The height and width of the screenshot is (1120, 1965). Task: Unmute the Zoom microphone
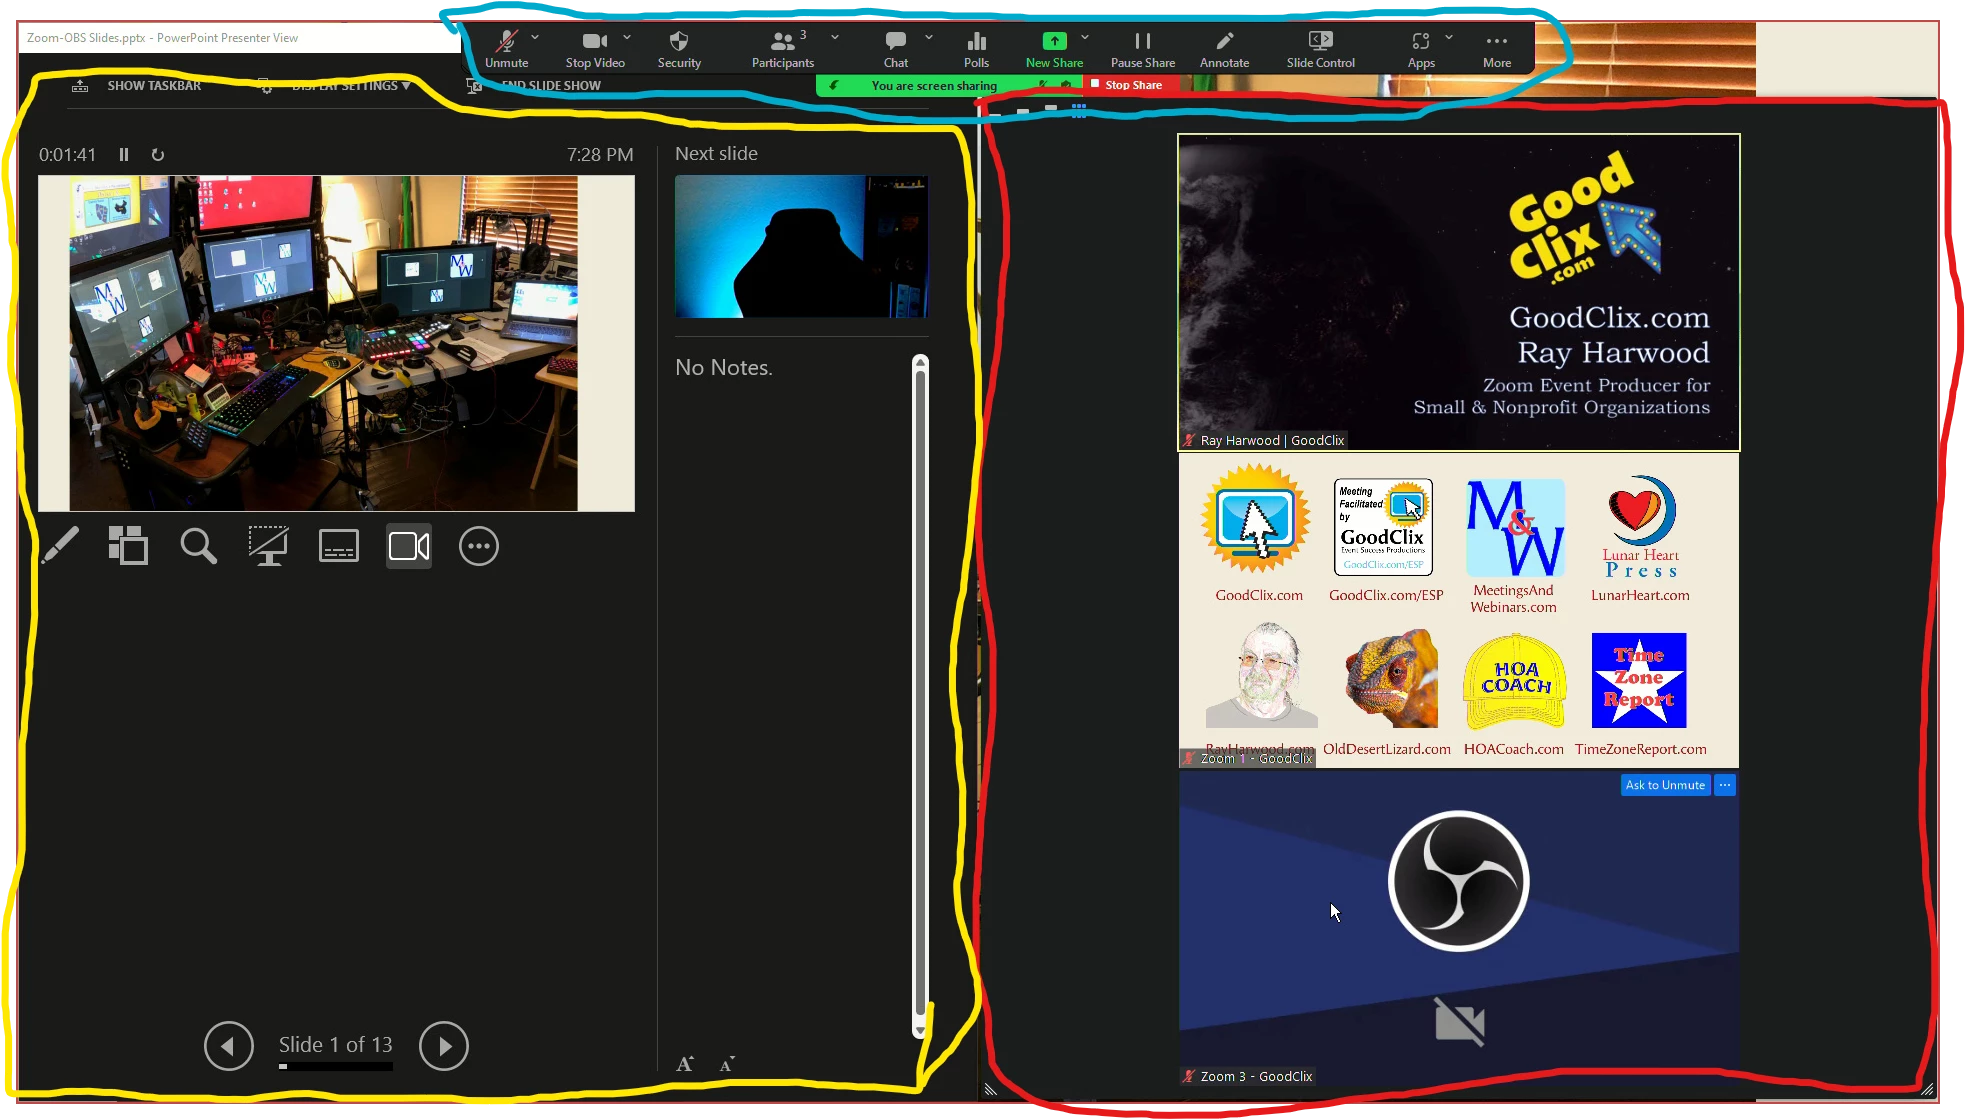tap(506, 48)
